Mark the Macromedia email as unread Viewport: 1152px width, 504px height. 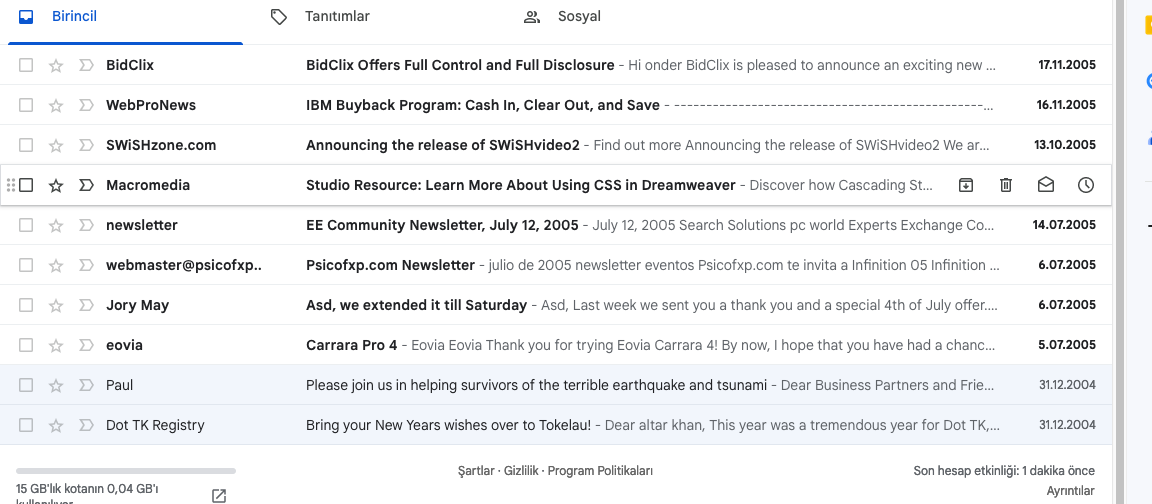point(1045,185)
